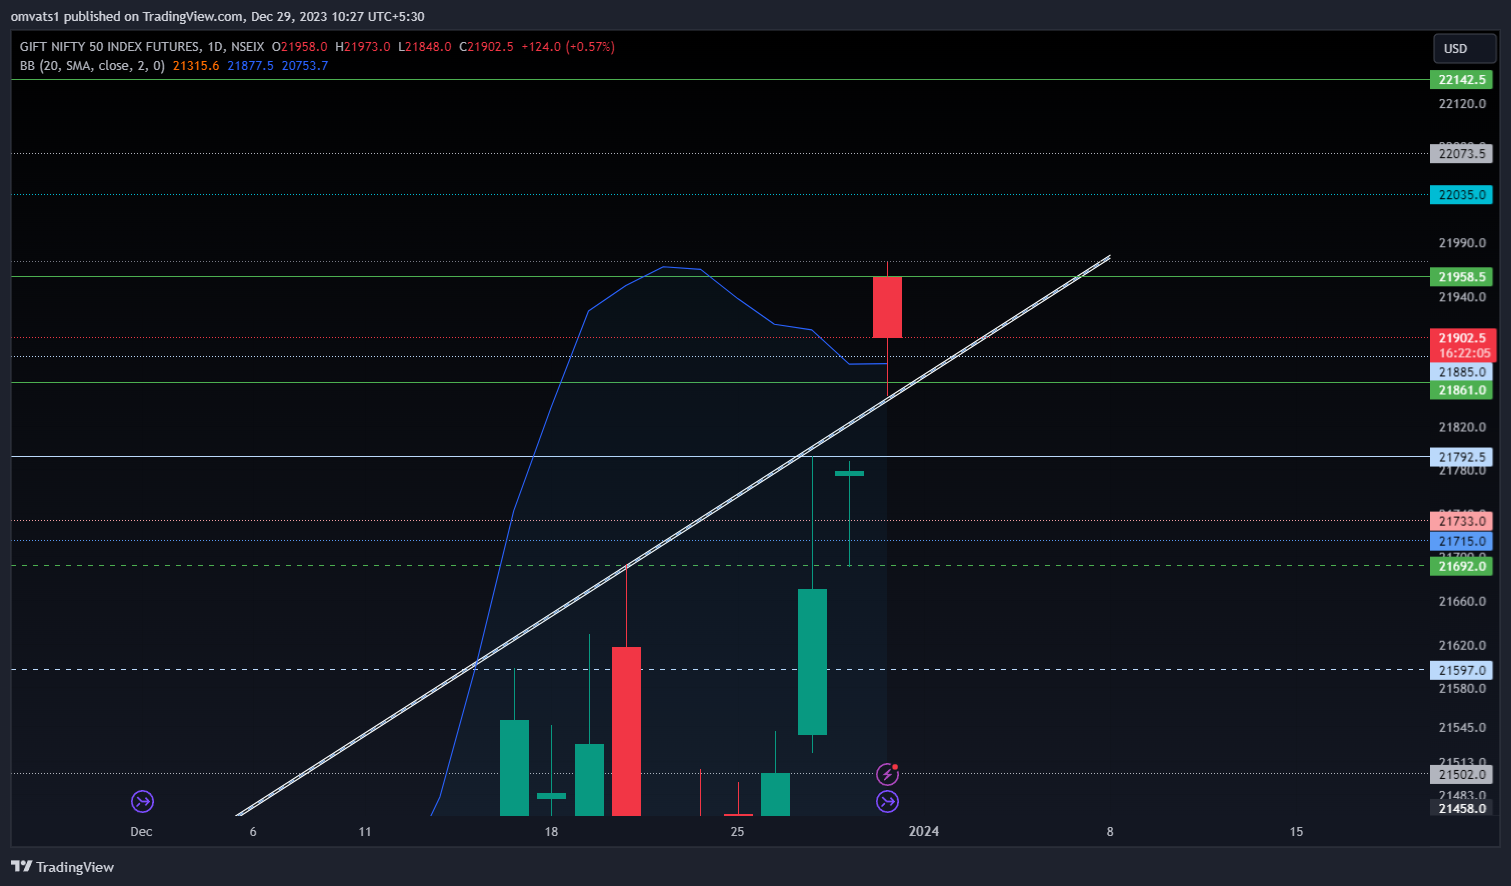The width and height of the screenshot is (1511, 886).
Task: Select the 21715.0 blue price label
Action: click(1461, 541)
